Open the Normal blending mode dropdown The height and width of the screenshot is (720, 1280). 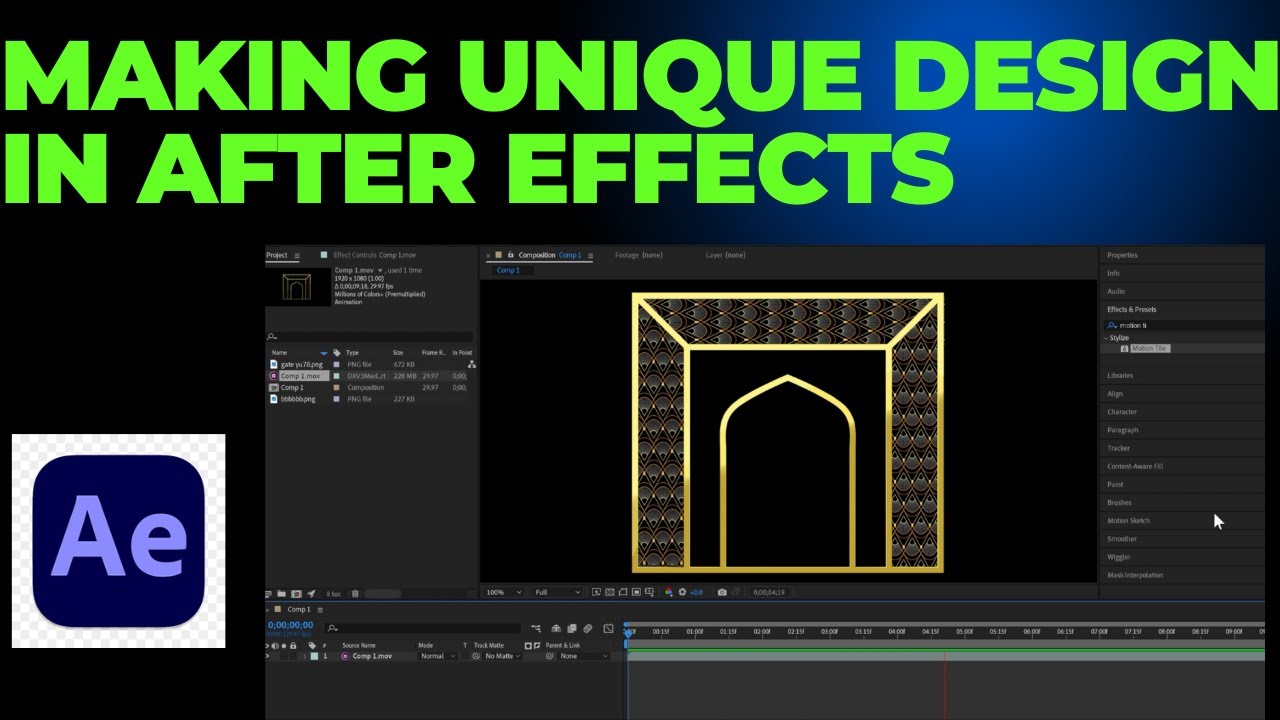[x=438, y=656]
